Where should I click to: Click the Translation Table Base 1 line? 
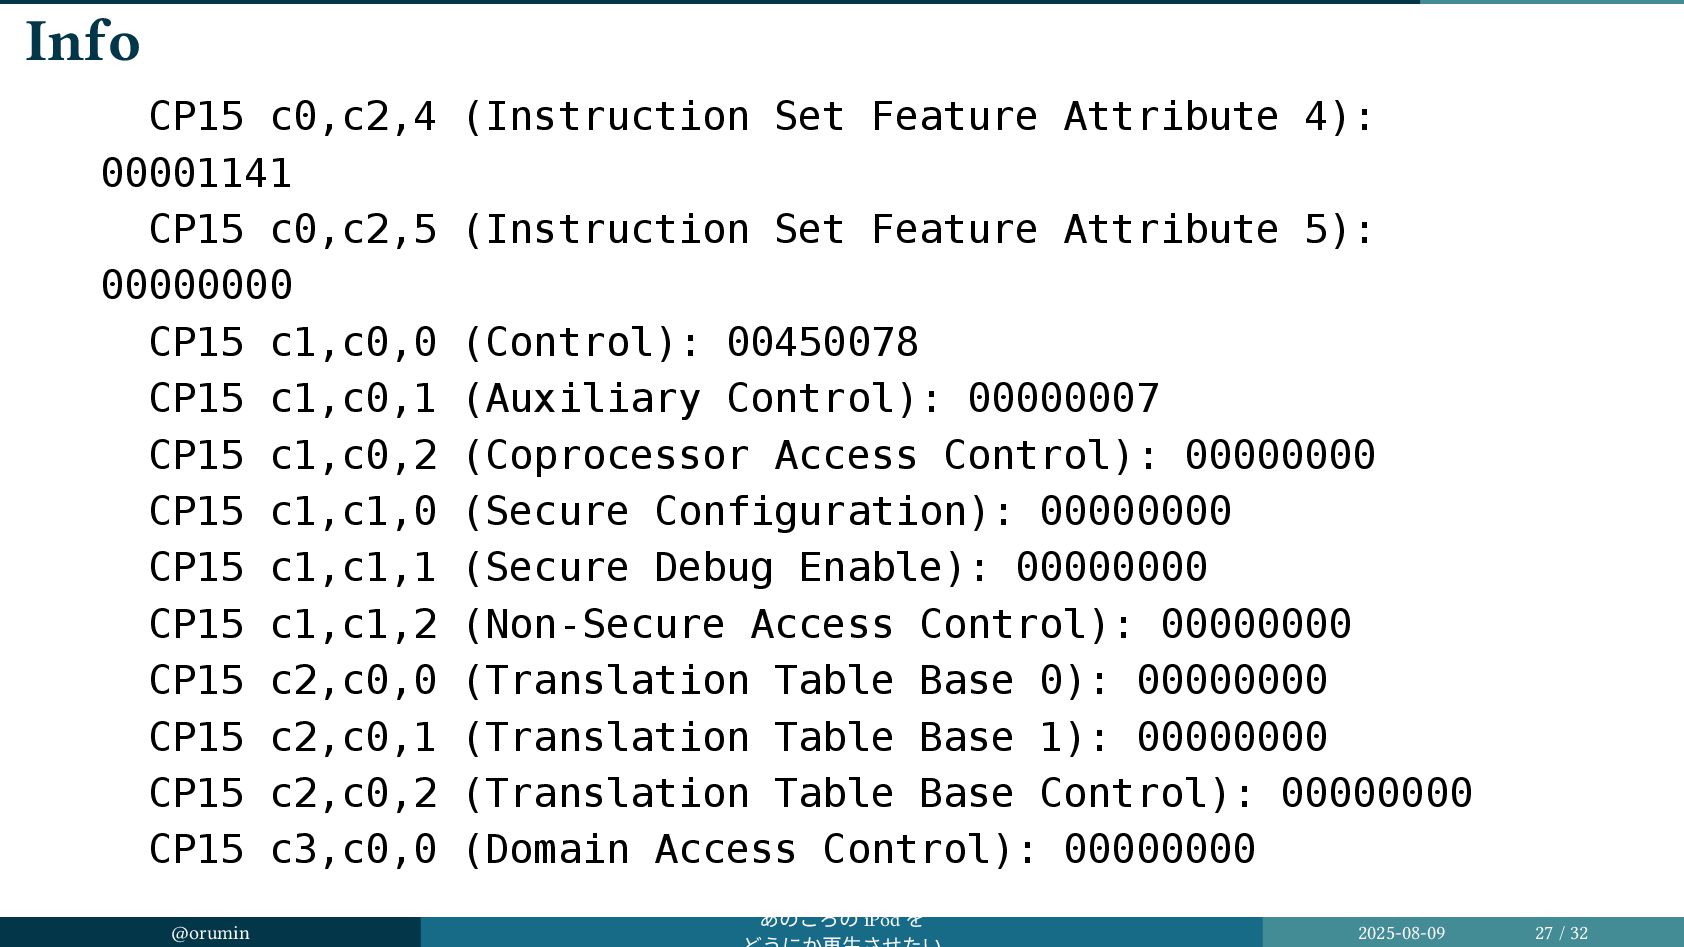[738, 738]
